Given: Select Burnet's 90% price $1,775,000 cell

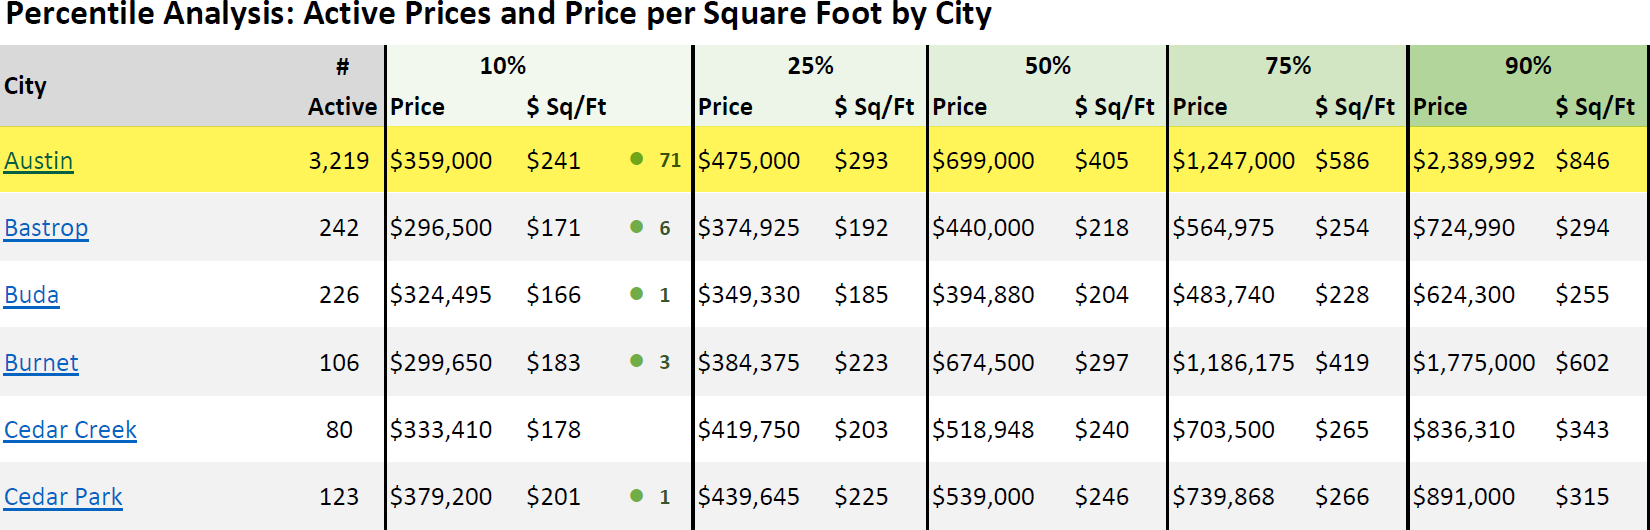Looking at the screenshot, I should (1473, 363).
